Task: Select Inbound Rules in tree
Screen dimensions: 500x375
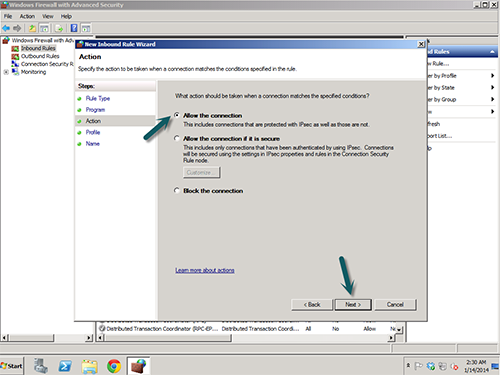Action: click(38, 48)
